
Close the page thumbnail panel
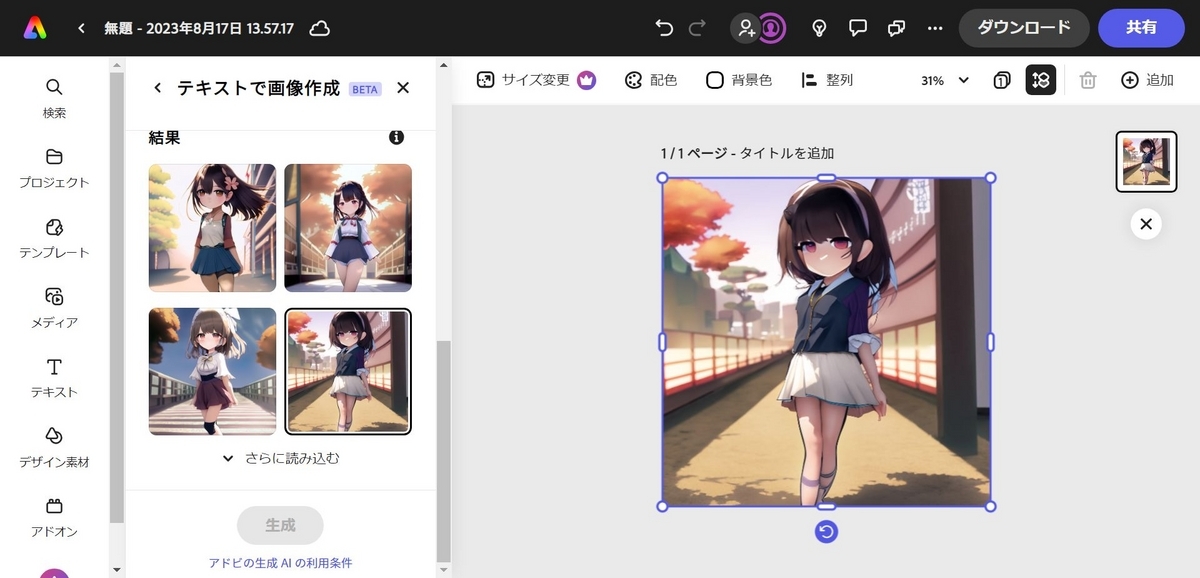coord(1146,224)
